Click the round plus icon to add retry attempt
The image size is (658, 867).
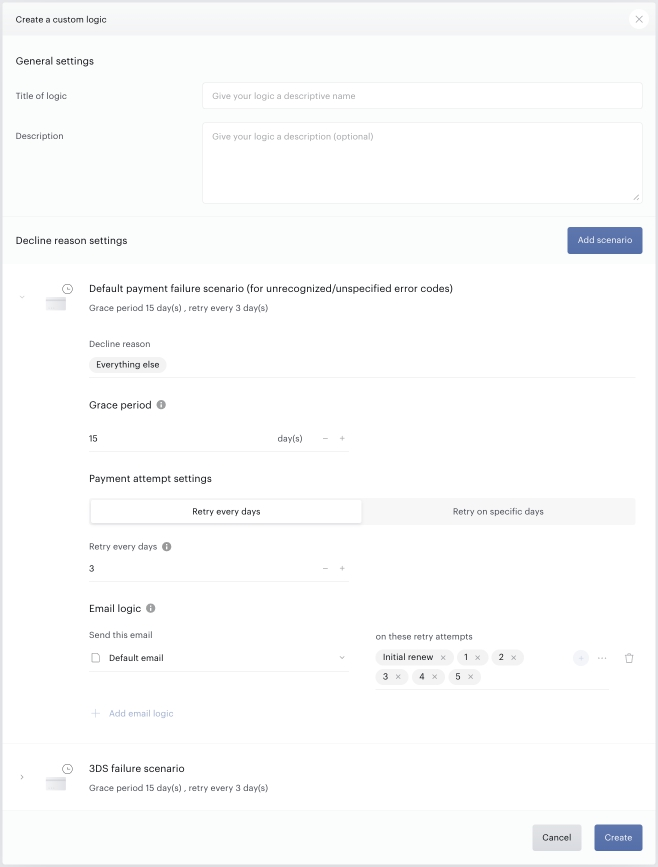[x=581, y=658]
